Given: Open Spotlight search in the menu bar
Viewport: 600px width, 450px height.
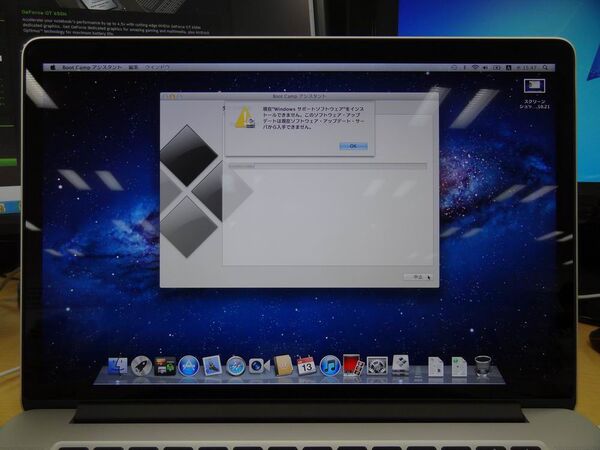Looking at the screenshot, I should (x=545, y=68).
